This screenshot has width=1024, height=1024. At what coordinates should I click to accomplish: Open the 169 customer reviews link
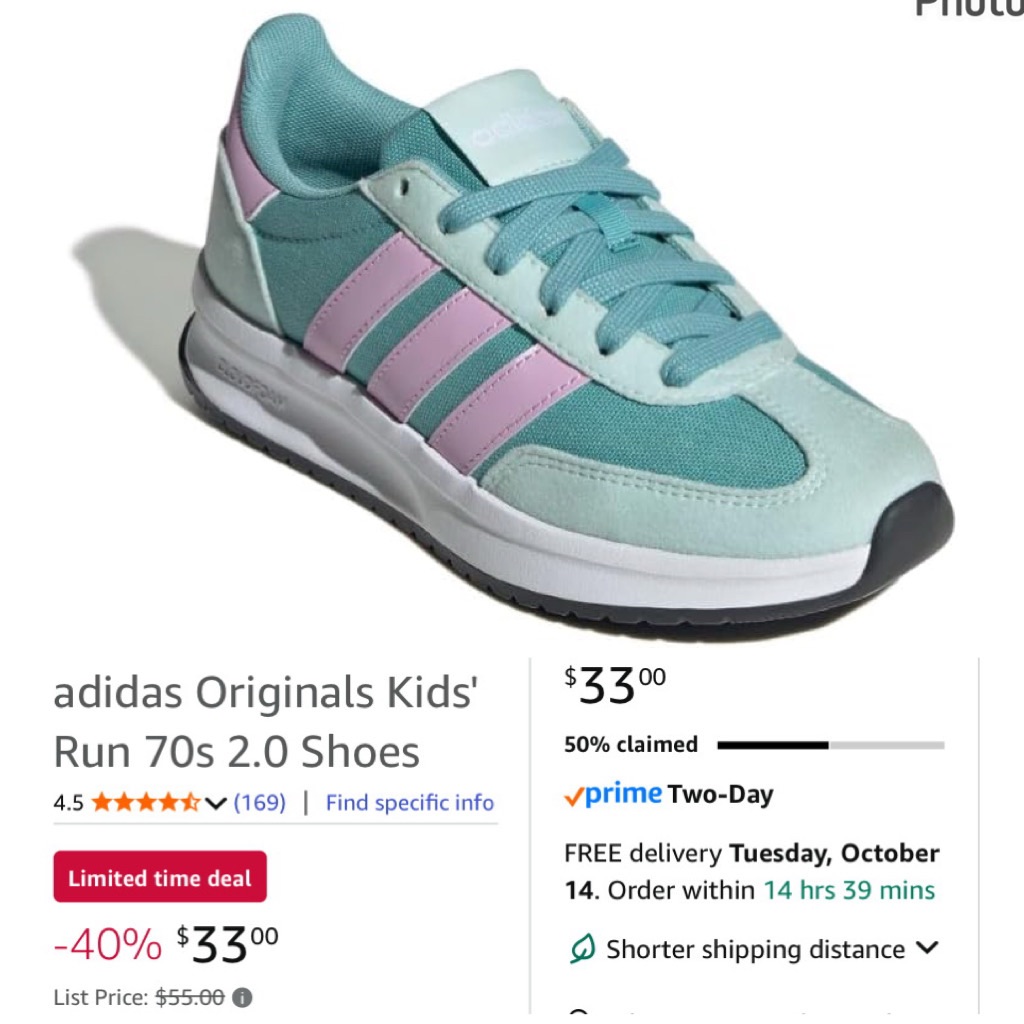260,803
